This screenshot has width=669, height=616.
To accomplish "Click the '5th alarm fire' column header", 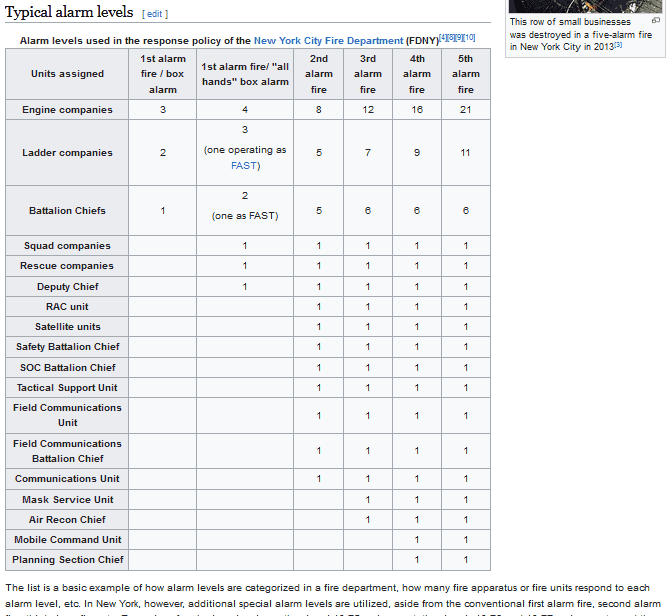I will (x=466, y=74).
